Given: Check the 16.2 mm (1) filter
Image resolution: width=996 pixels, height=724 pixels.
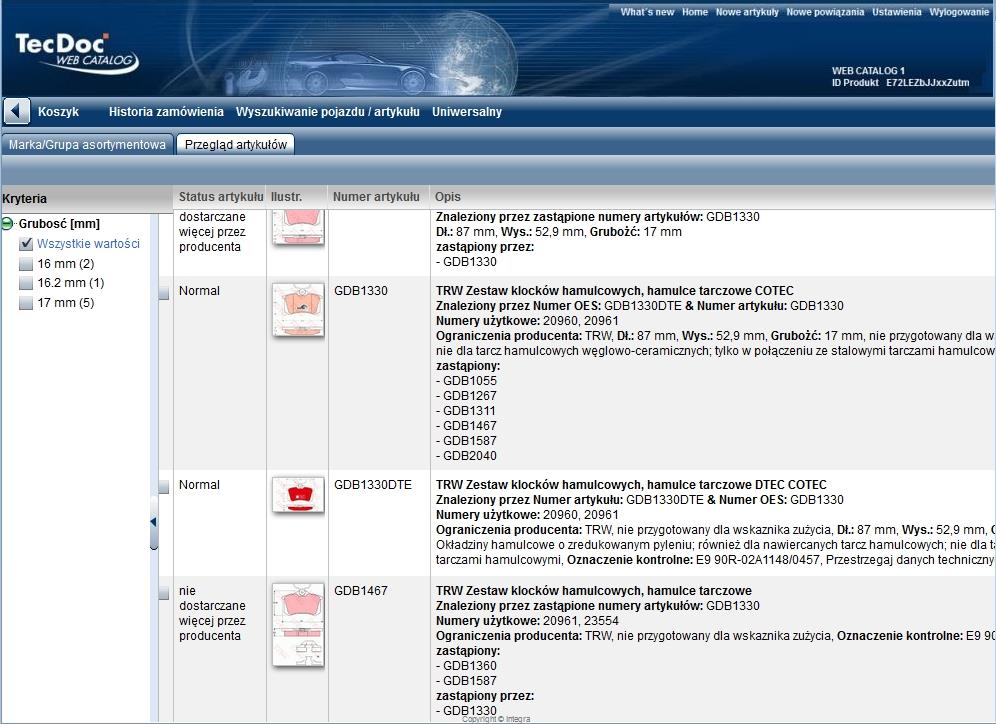Looking at the screenshot, I should click(x=26, y=283).
